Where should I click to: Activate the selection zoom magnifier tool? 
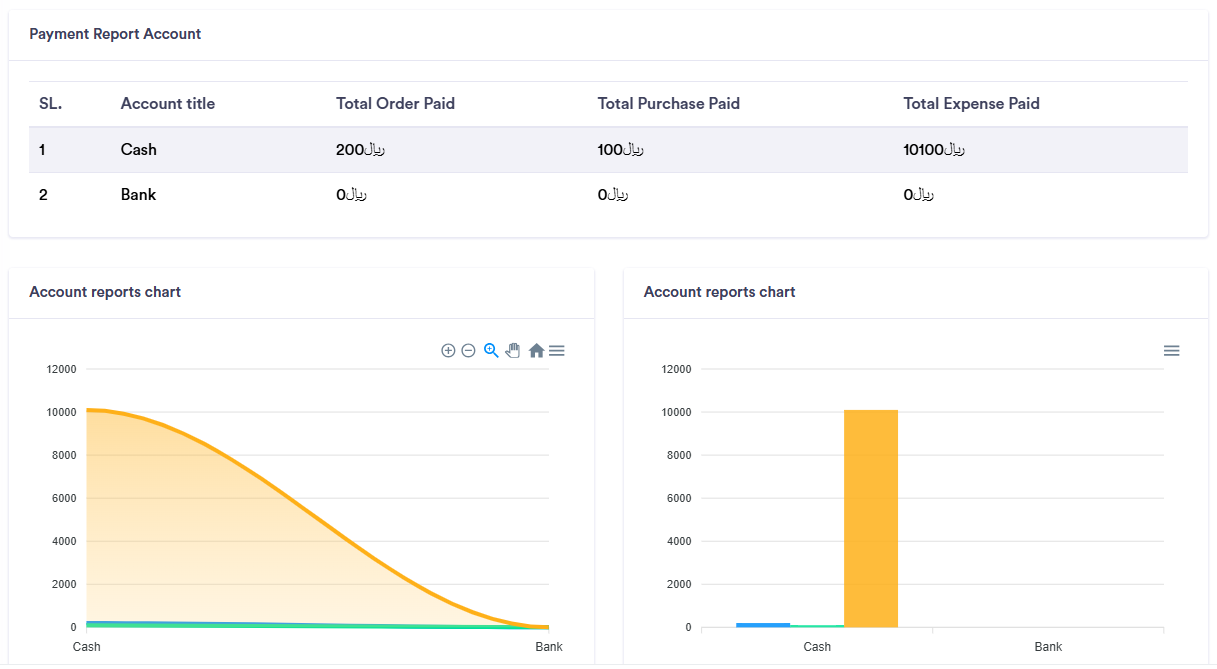(x=491, y=350)
